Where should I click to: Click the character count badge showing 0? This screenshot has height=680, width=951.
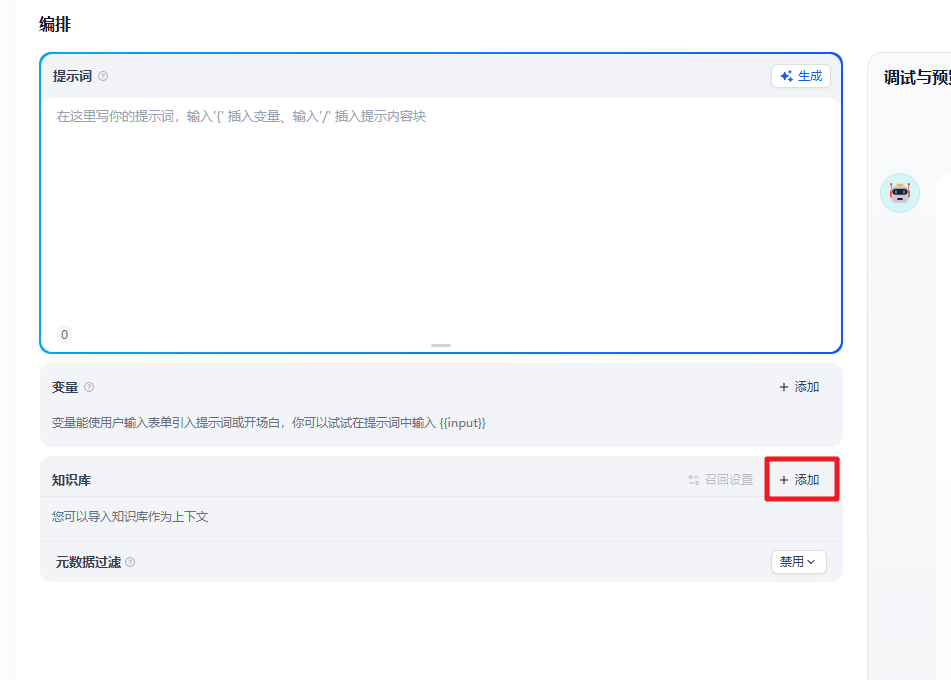65,335
